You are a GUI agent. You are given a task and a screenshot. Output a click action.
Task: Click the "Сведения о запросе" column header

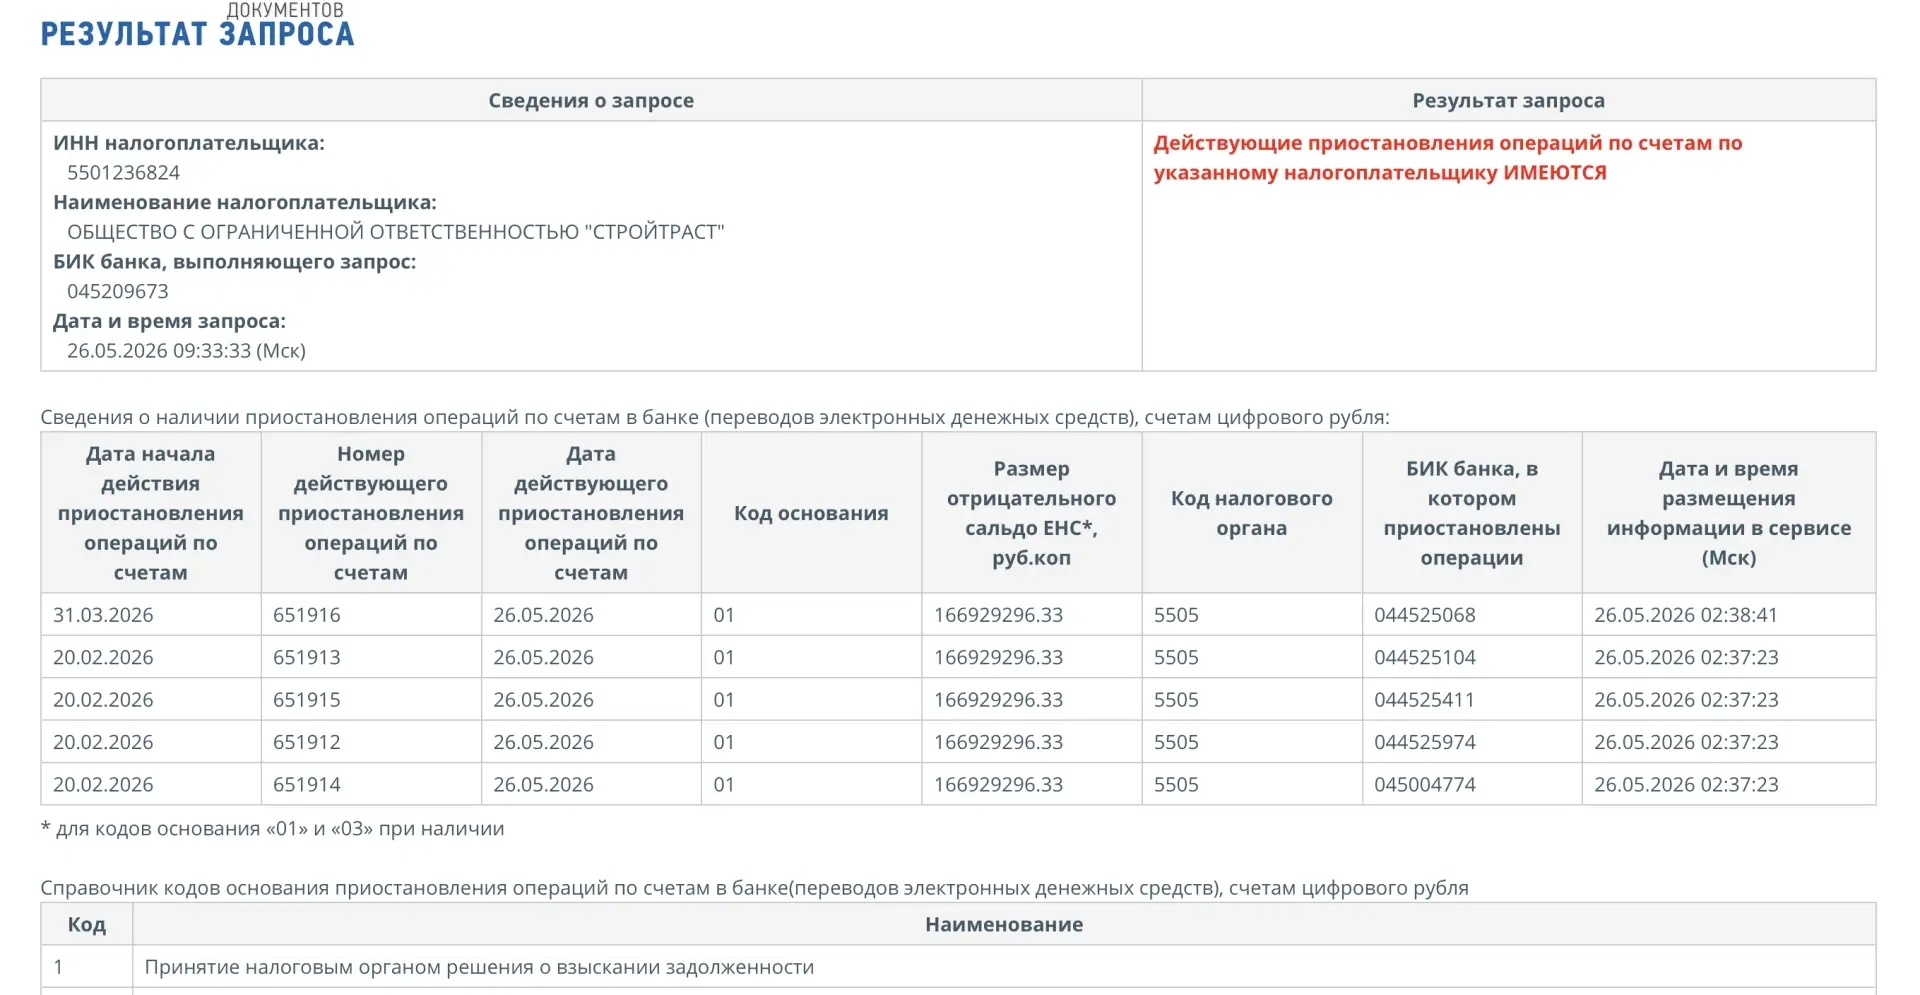(591, 100)
